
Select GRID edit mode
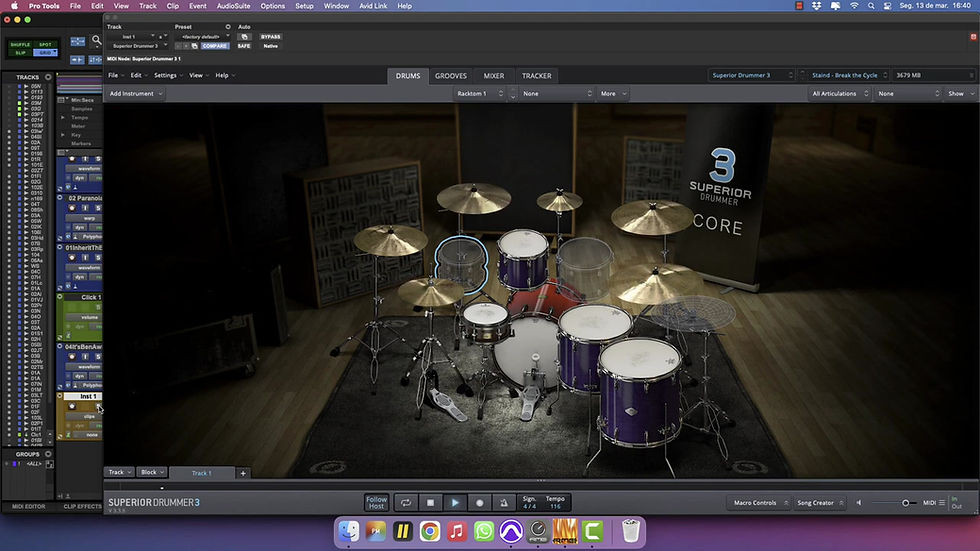[45, 53]
